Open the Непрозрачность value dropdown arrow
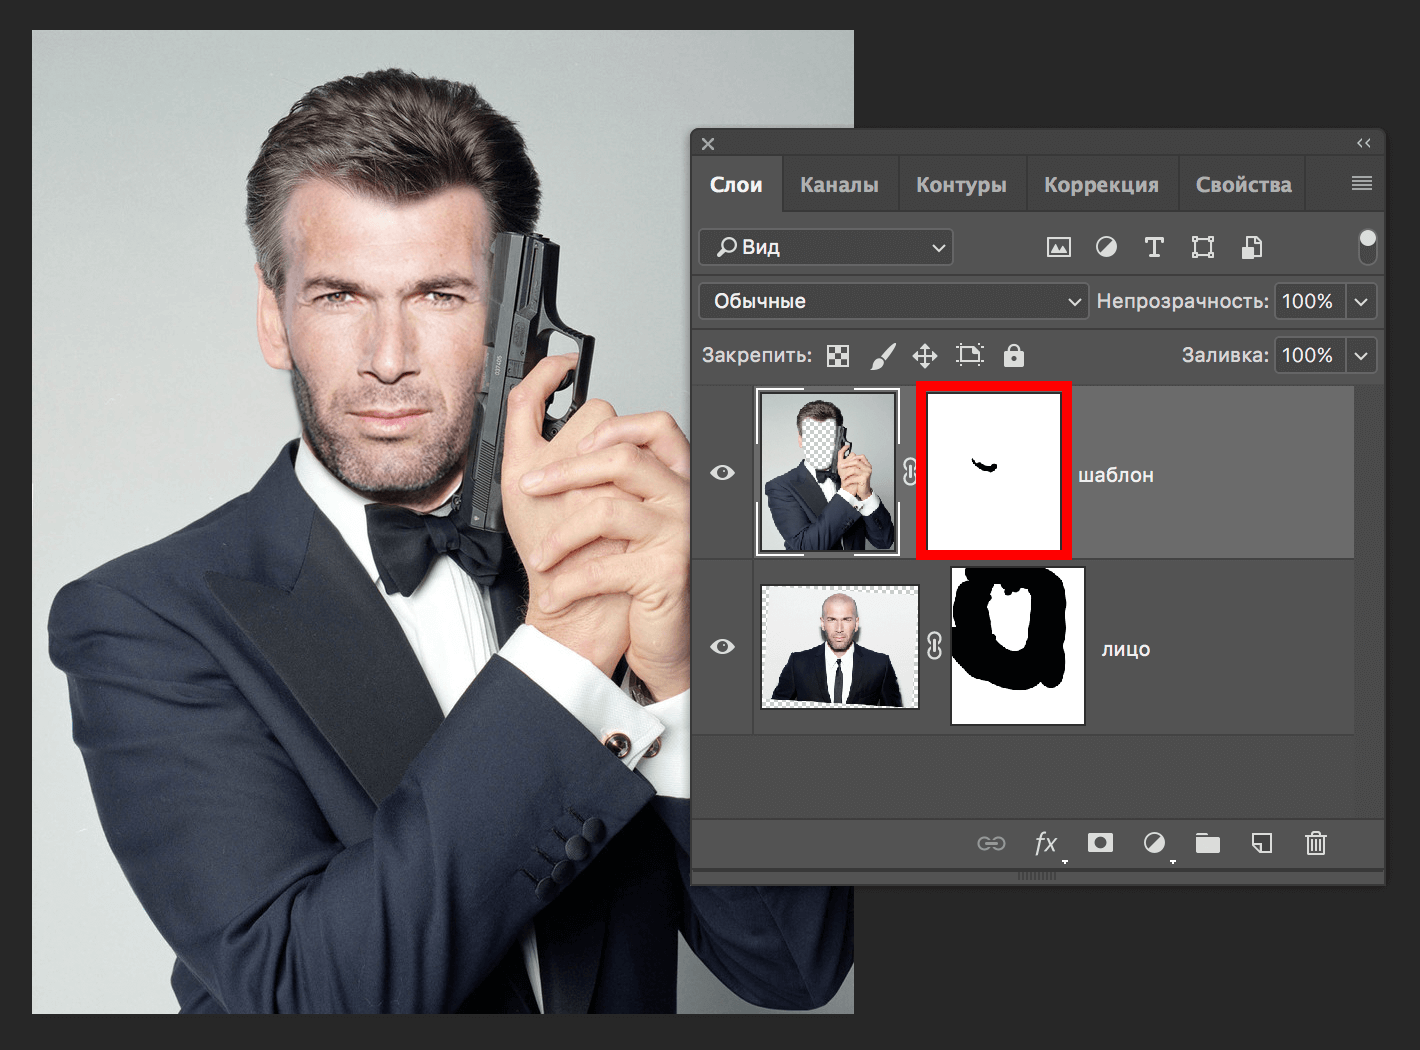 tap(1361, 300)
